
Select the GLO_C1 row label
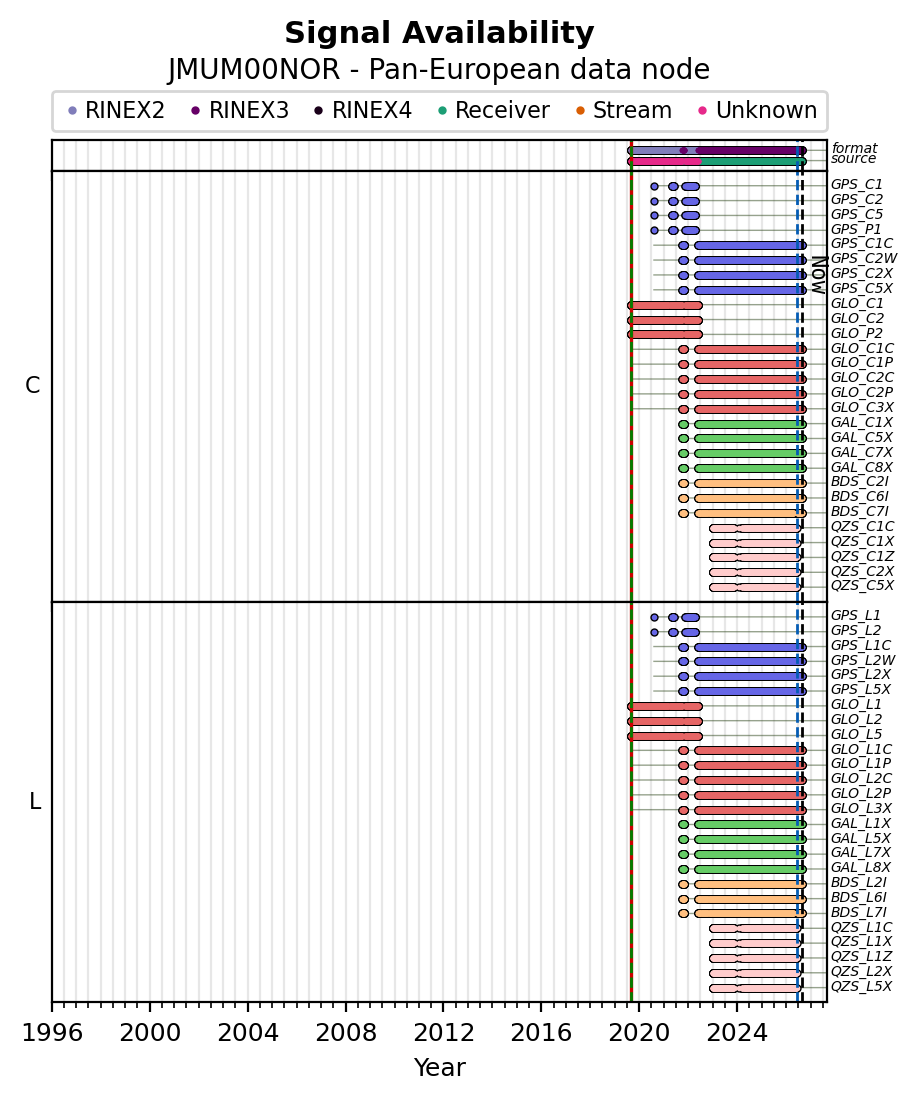coord(857,303)
